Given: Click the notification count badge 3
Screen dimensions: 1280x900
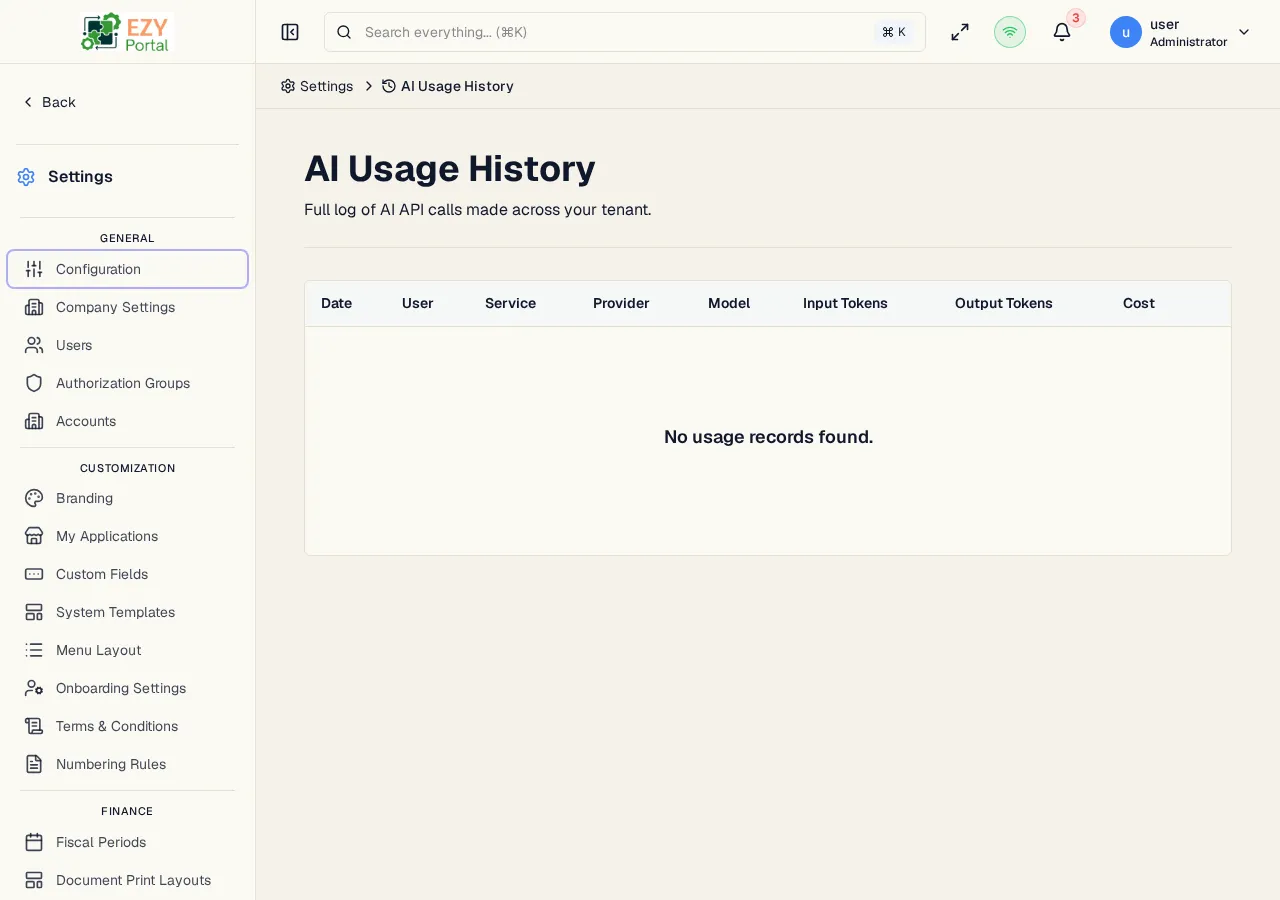Looking at the screenshot, I should tap(1076, 18).
